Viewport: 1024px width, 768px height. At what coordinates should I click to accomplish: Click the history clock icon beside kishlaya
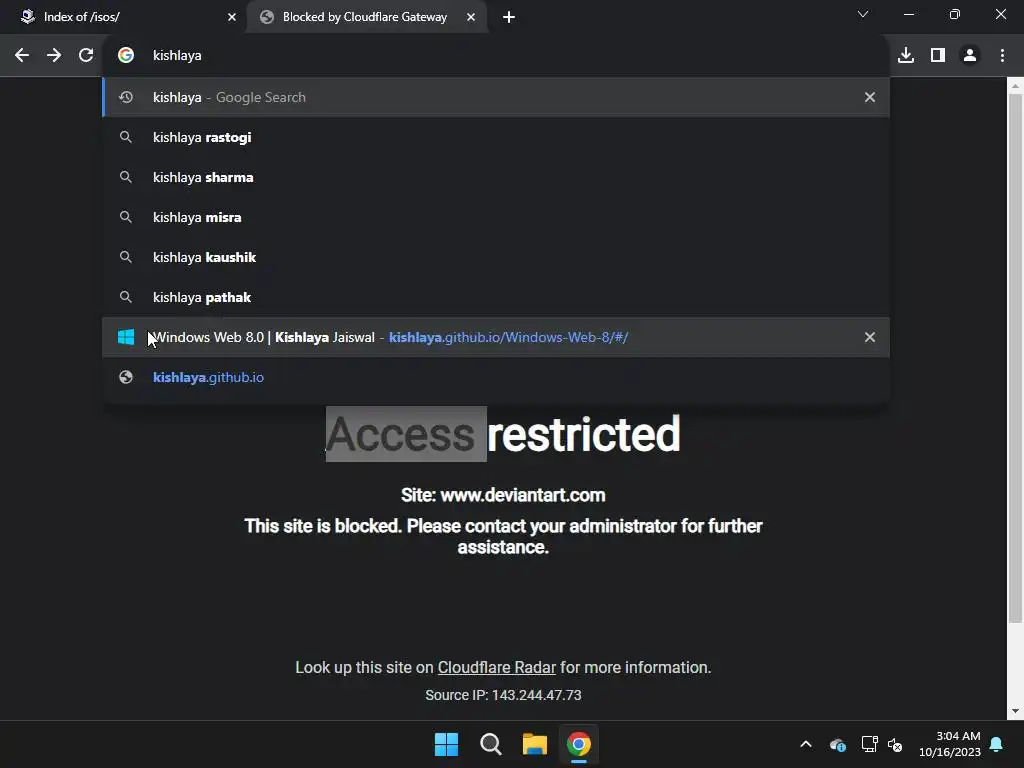(x=126, y=97)
